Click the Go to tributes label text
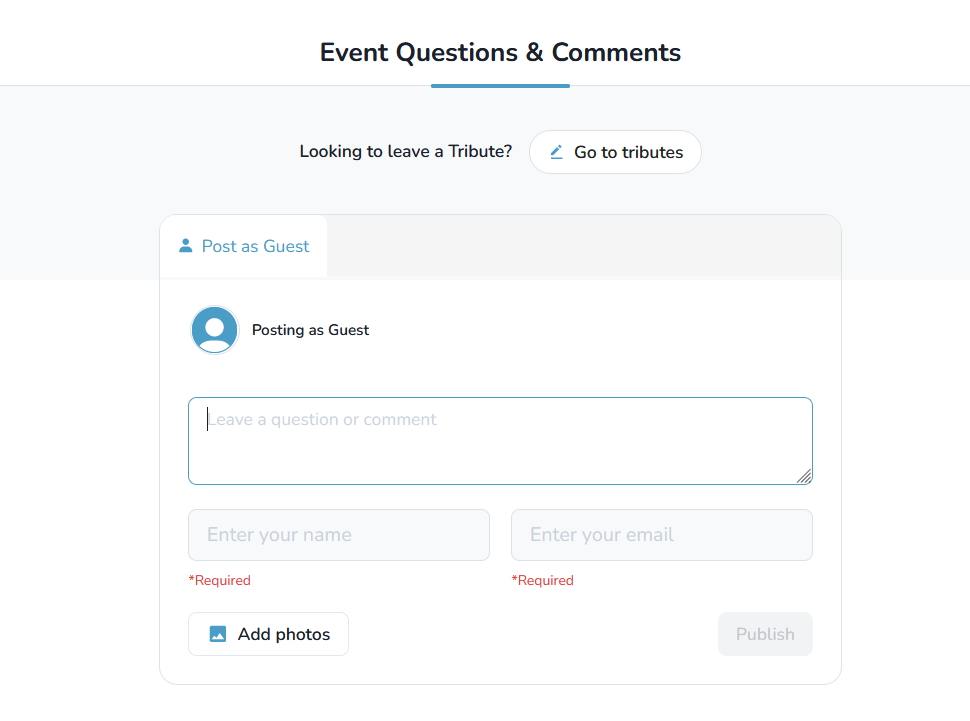The height and width of the screenshot is (721, 970). pos(629,152)
